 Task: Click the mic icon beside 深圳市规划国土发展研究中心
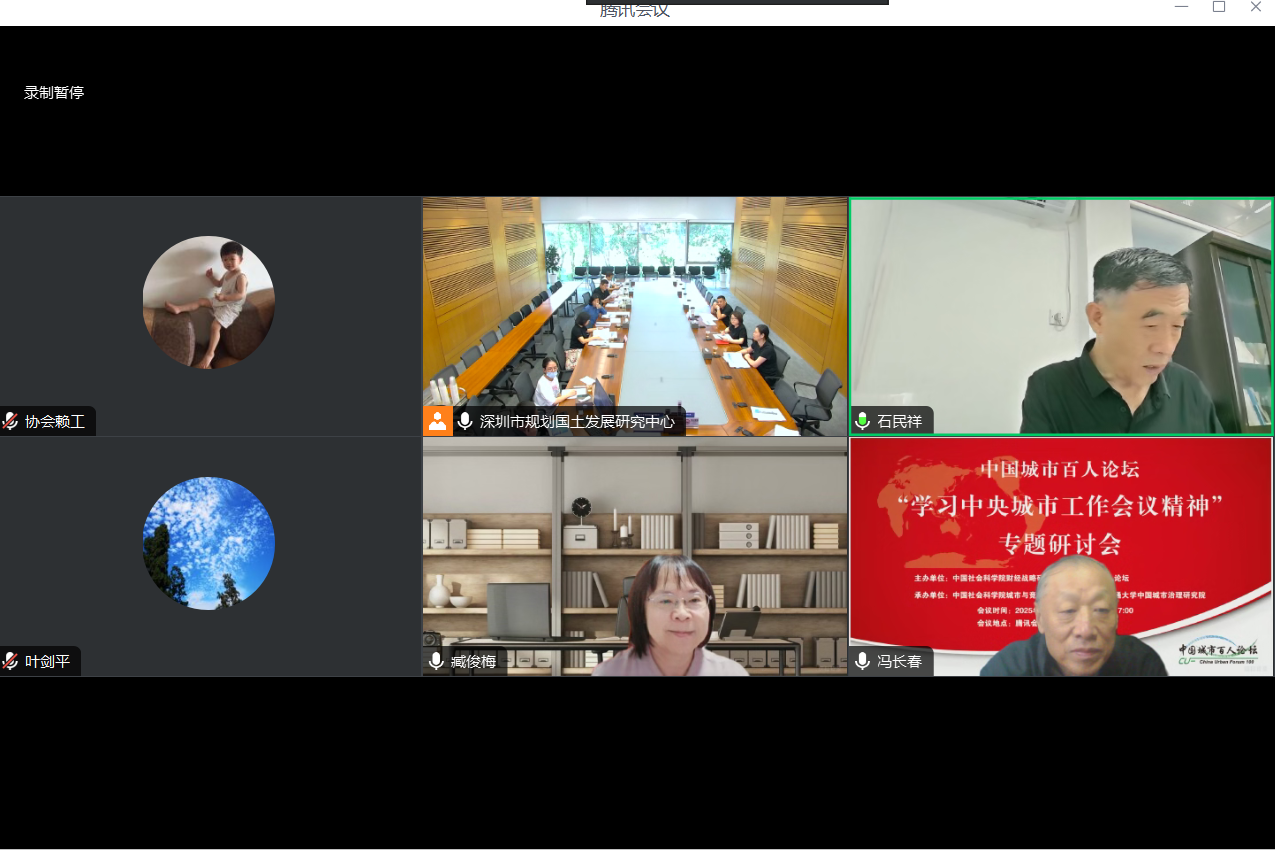[464, 421]
